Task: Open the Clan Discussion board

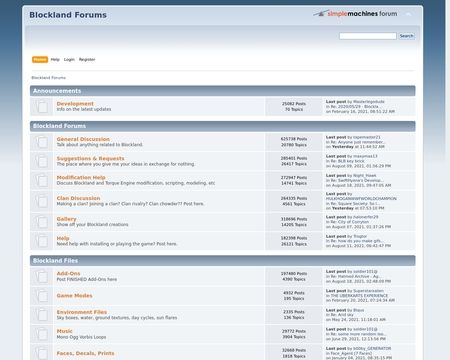Action: (78, 198)
